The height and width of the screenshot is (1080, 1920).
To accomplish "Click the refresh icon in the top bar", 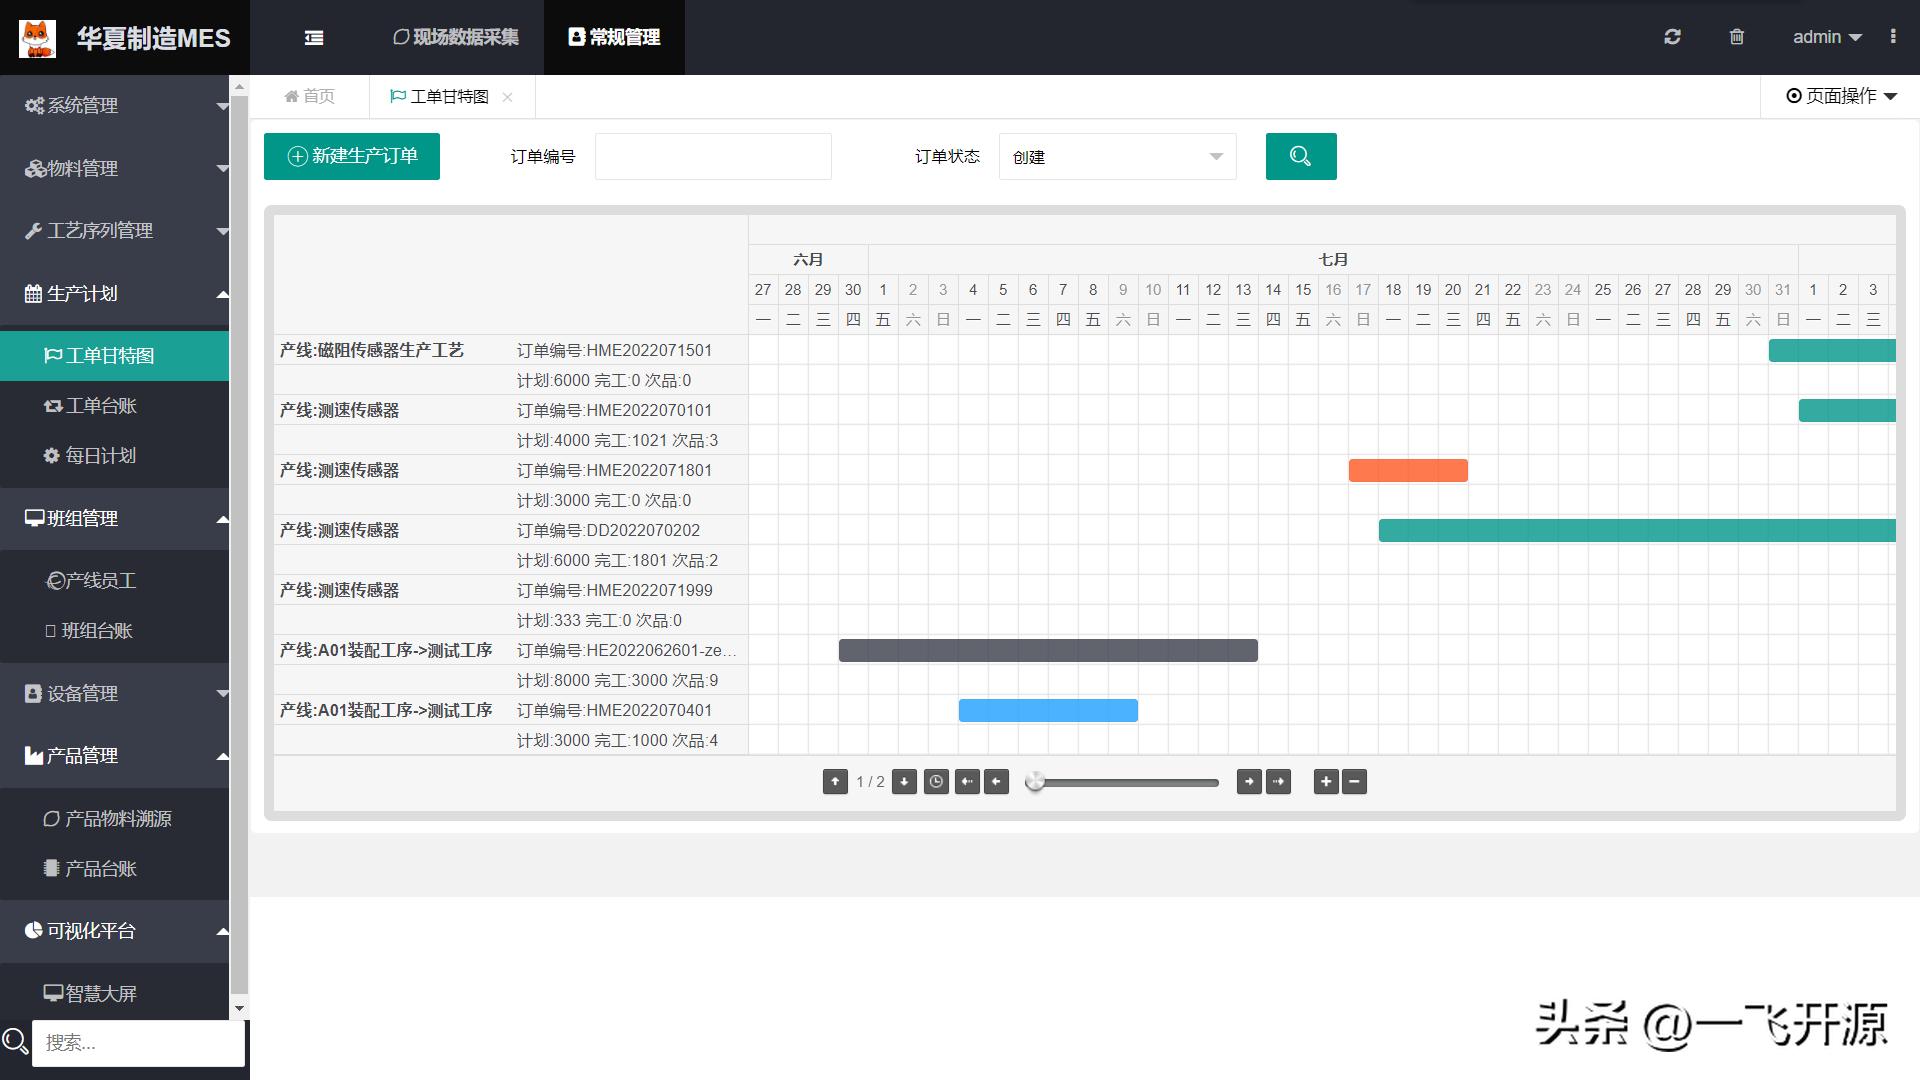I will (x=1672, y=37).
